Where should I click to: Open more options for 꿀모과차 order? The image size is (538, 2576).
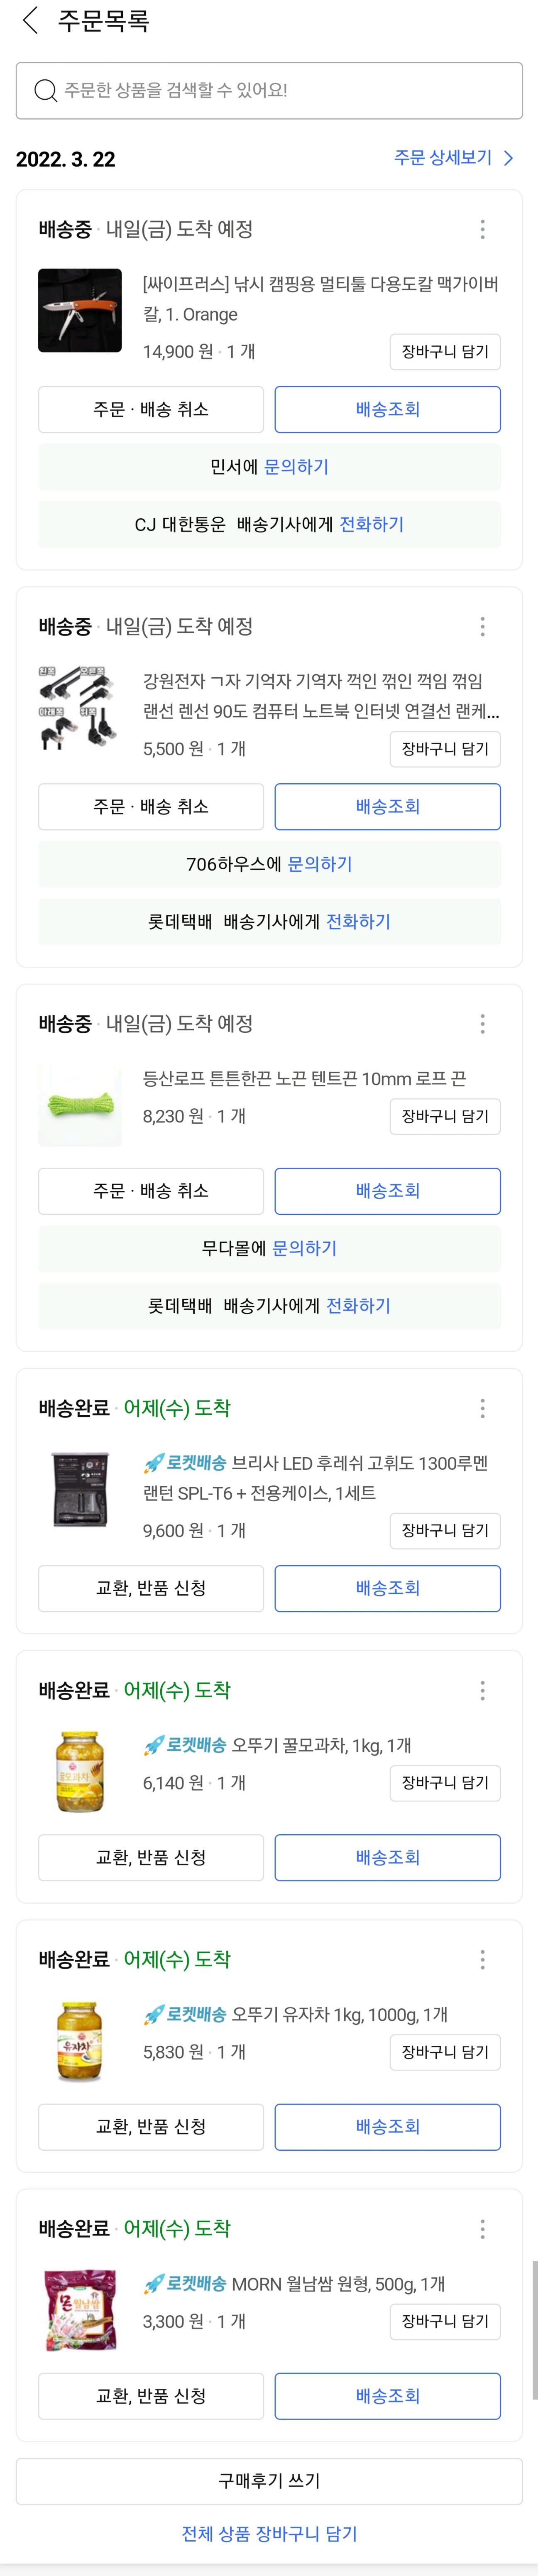pos(482,1690)
